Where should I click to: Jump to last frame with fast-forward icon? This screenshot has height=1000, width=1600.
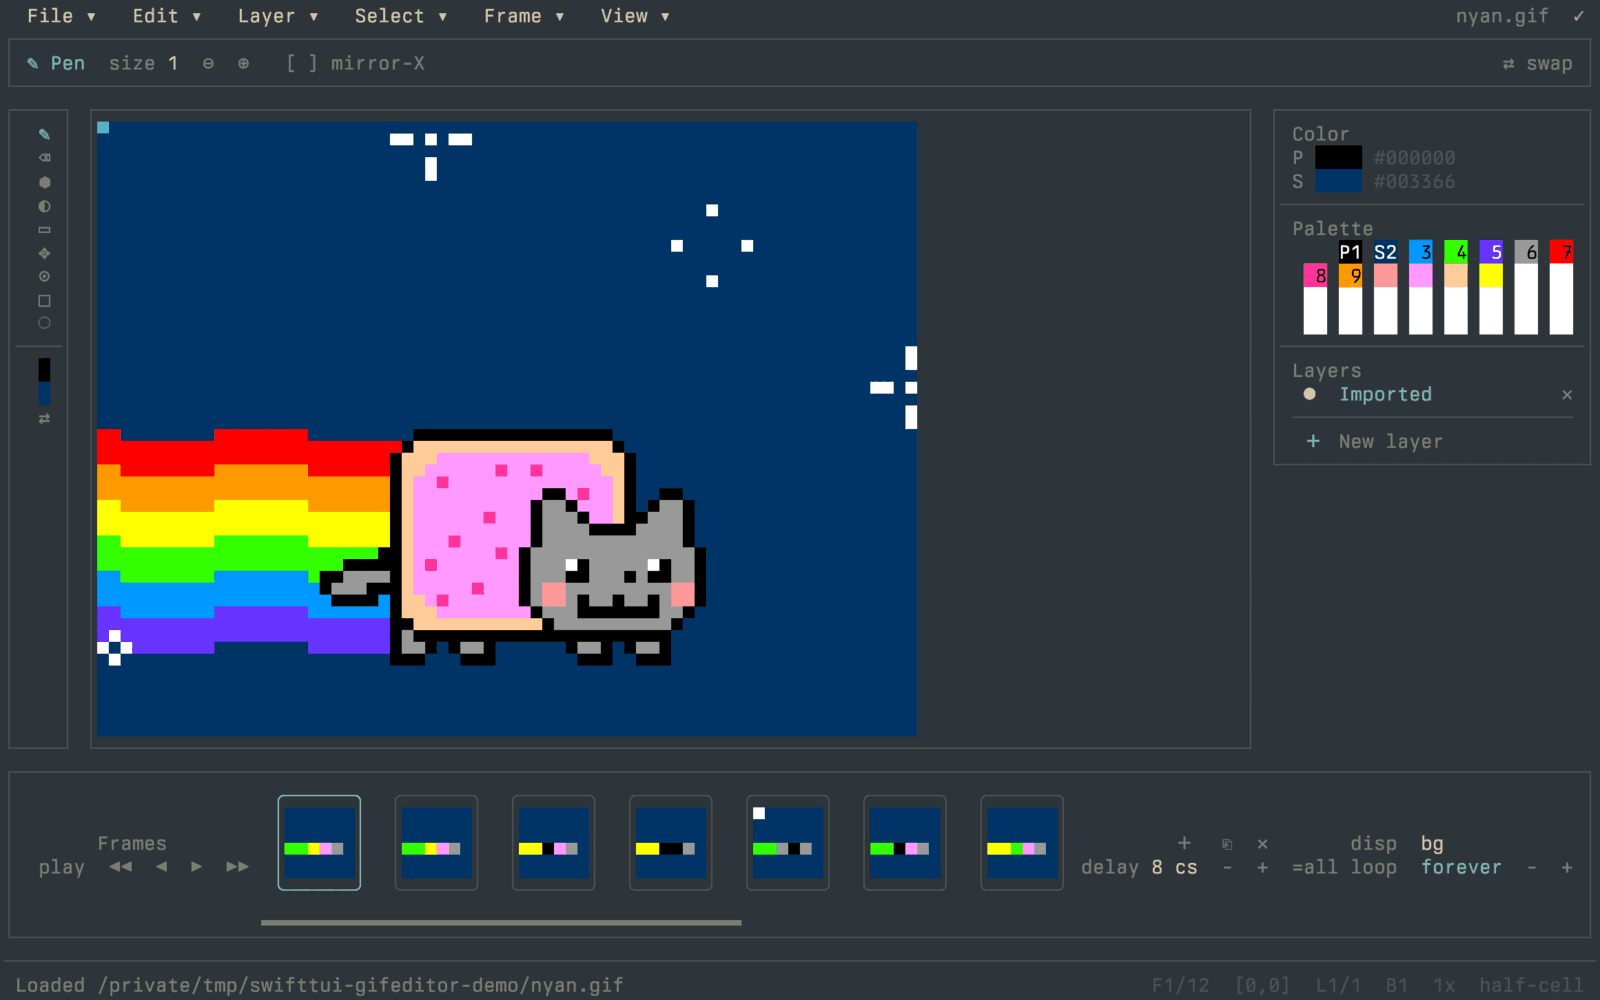pos(237,866)
